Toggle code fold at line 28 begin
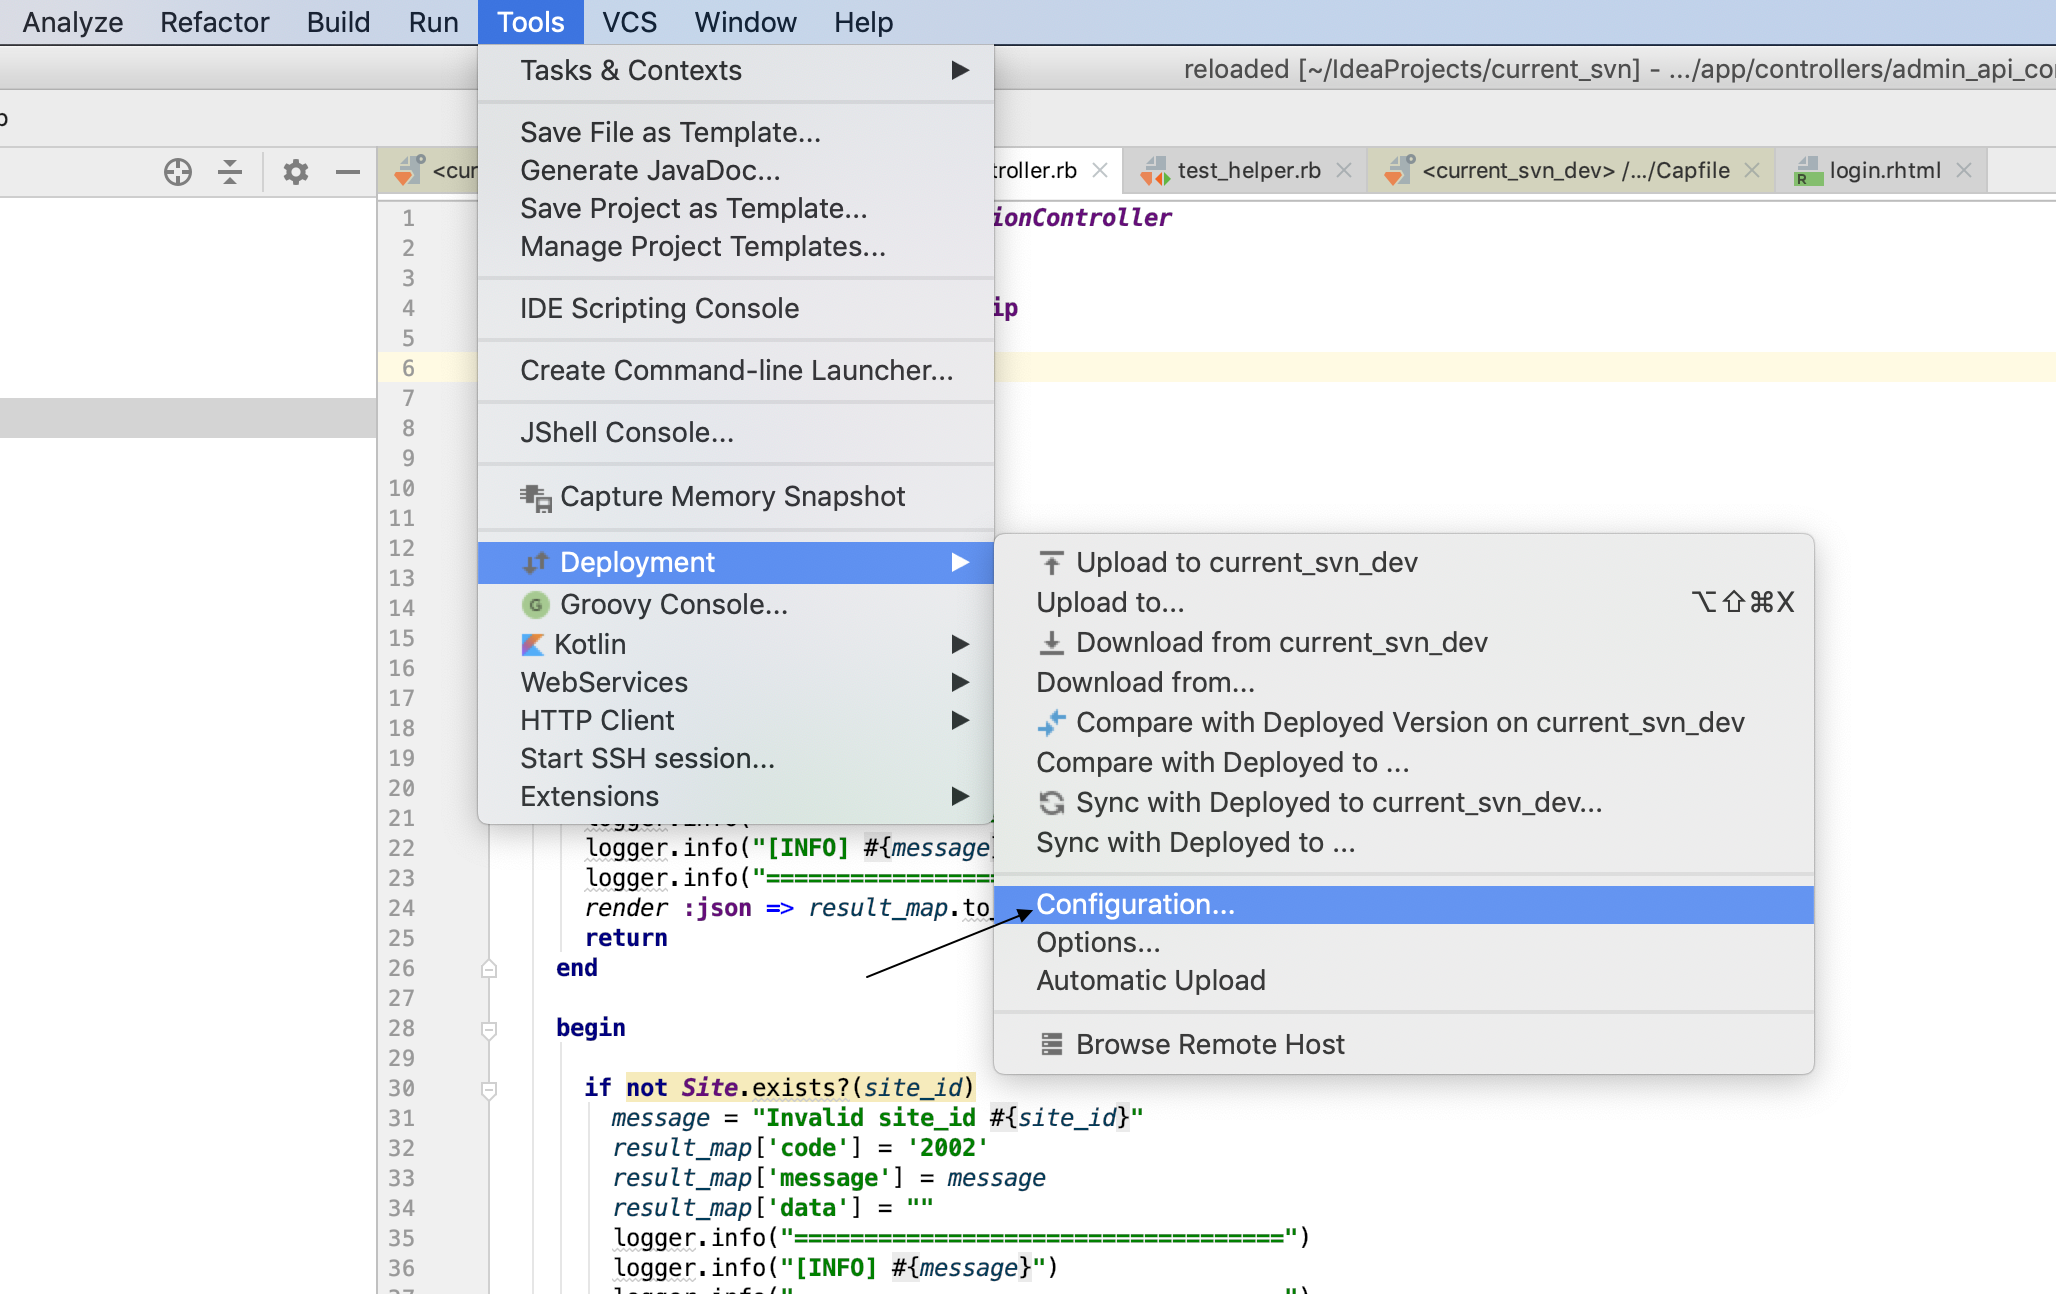This screenshot has width=2056, height=1294. pyautogui.click(x=489, y=1029)
